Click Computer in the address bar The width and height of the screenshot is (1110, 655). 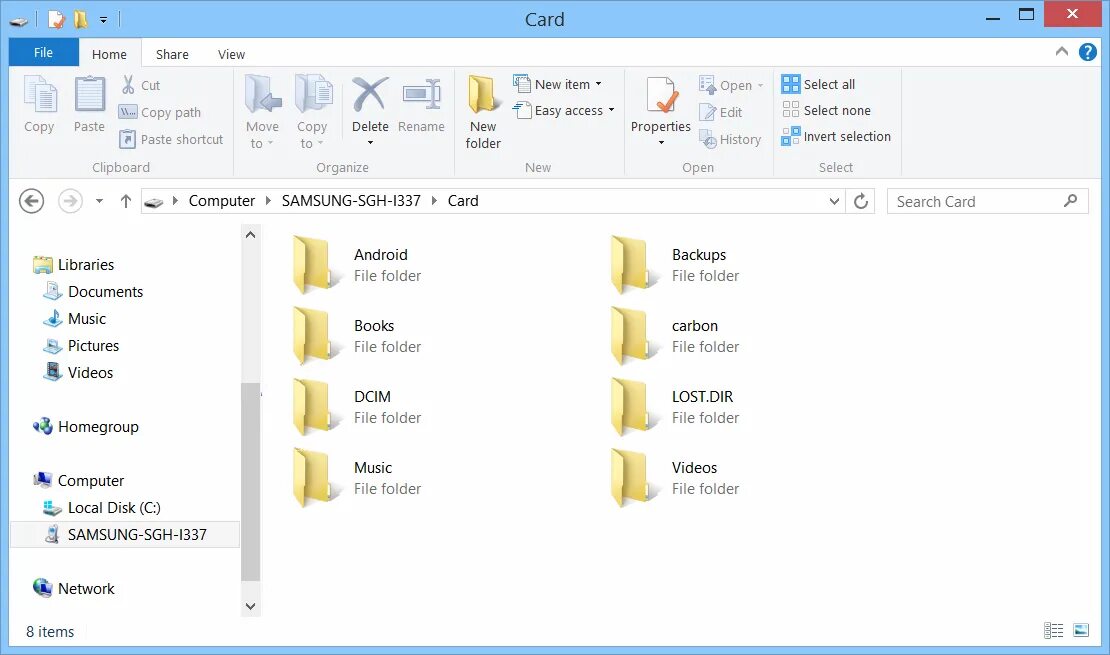222,201
